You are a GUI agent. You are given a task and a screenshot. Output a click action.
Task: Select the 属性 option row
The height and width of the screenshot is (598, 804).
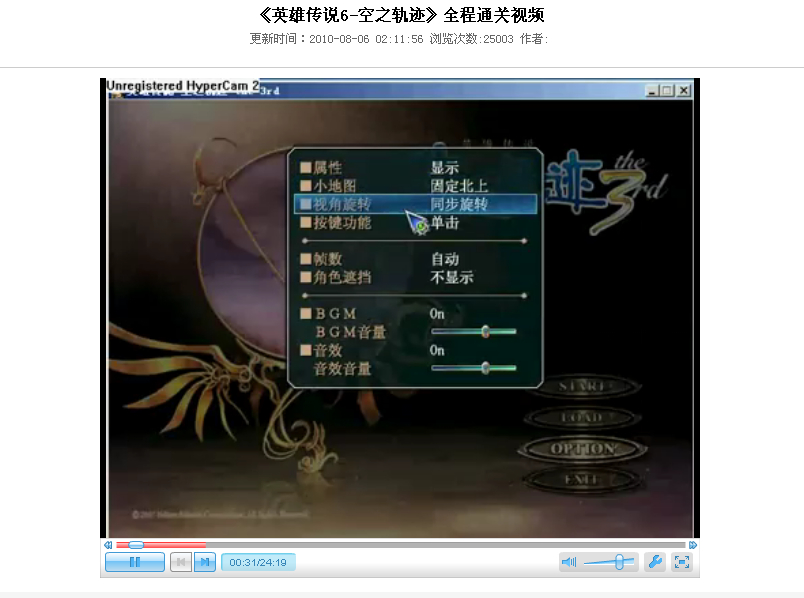(x=415, y=168)
